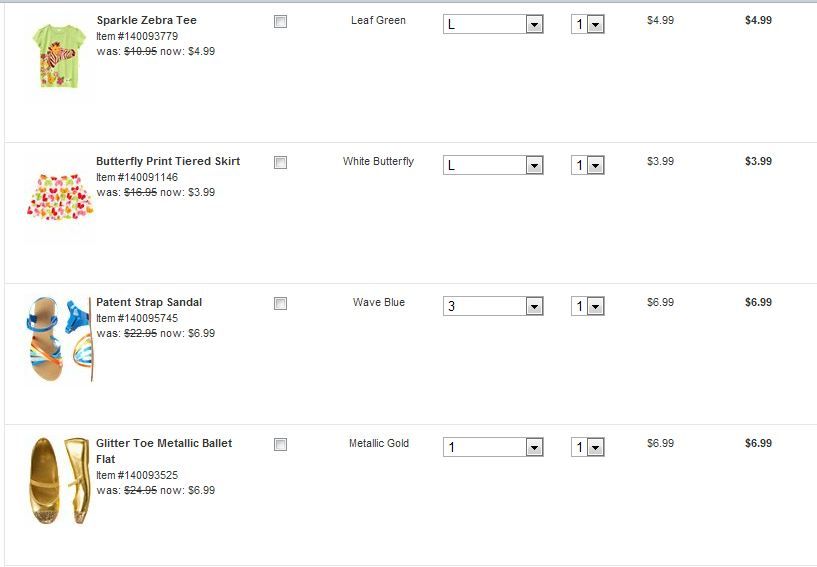
Task: Enable the Glitter Toe Ballet Flat checkbox
Action: 280,444
